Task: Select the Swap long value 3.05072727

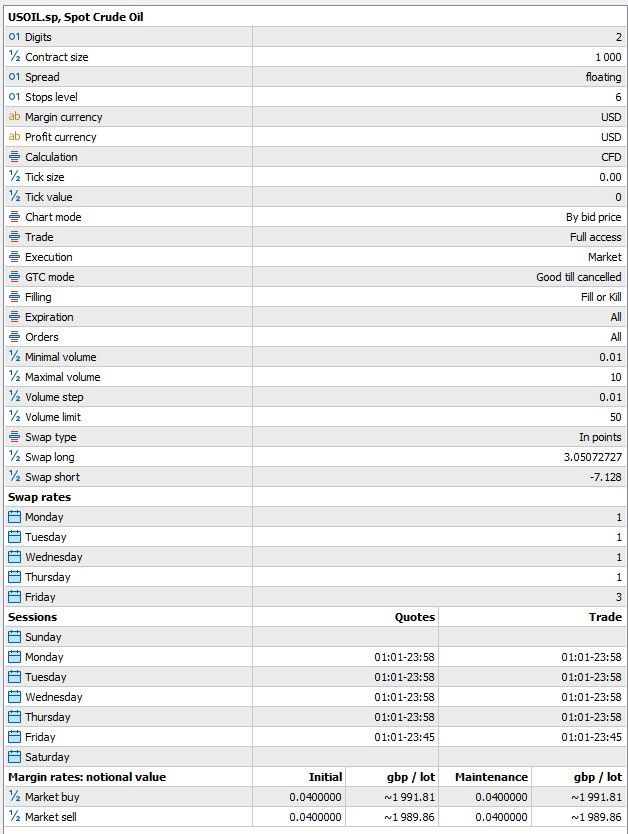Action: 592,457
